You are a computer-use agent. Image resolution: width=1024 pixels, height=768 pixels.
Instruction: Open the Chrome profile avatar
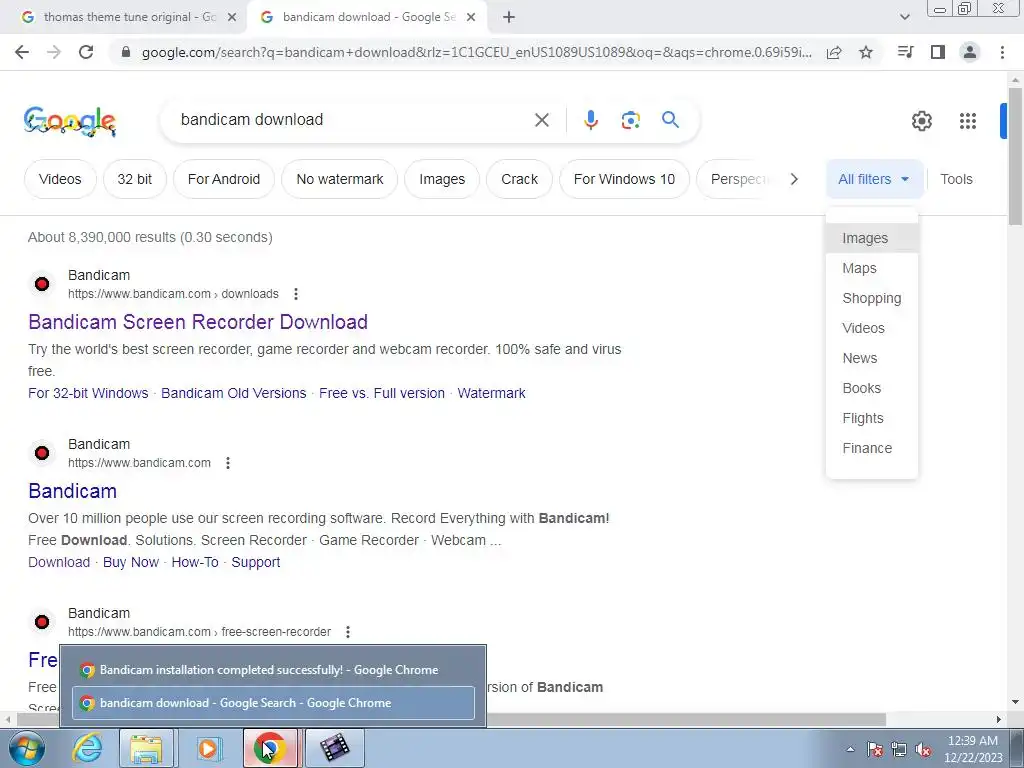970,52
